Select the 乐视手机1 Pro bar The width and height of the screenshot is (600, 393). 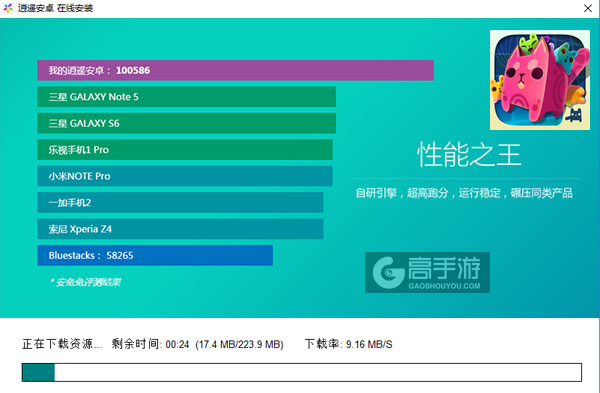(185, 150)
